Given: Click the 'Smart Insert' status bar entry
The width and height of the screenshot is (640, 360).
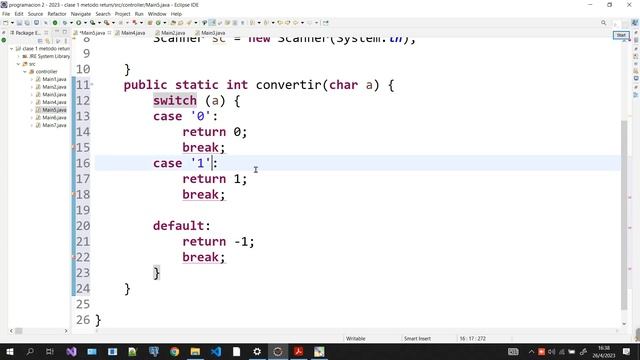Looking at the screenshot, I should coord(417,338).
